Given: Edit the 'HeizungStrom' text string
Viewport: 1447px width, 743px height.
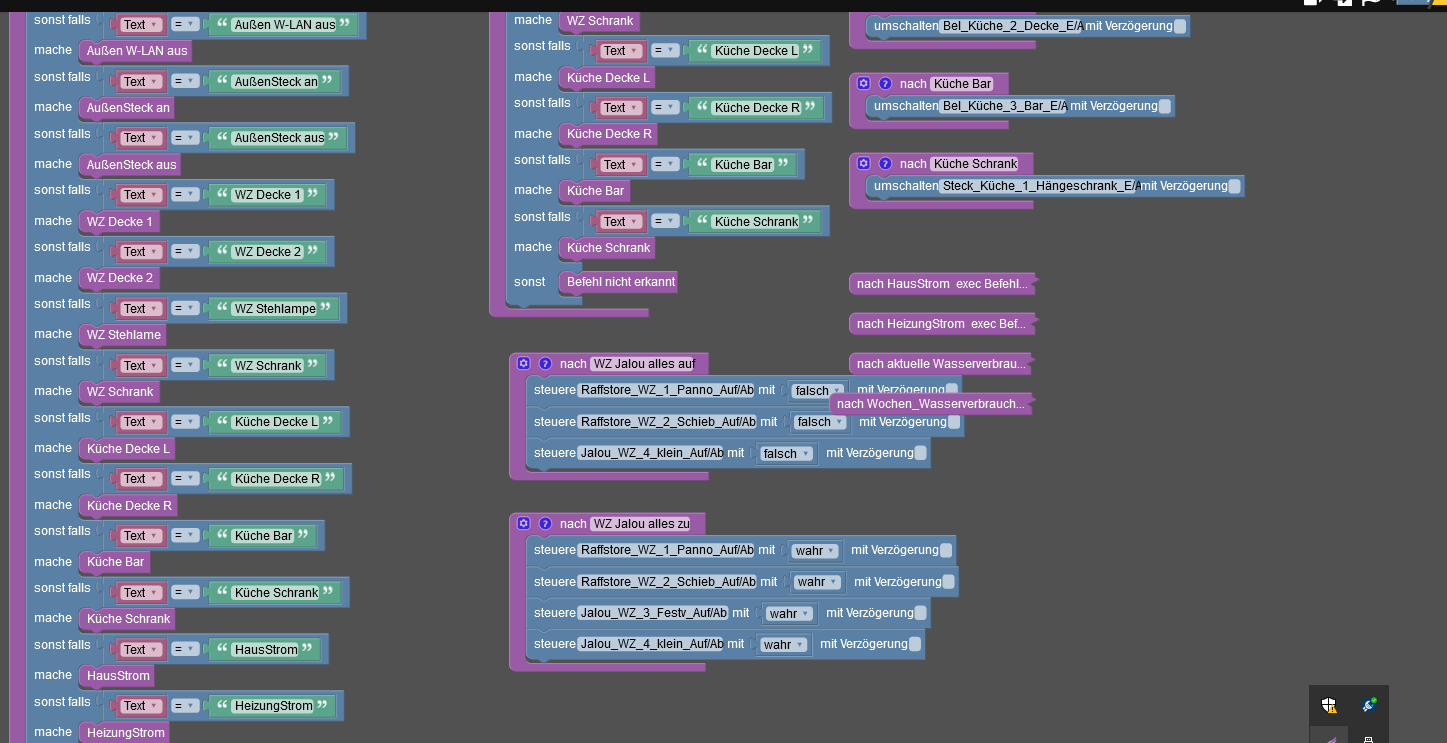Looking at the screenshot, I should pyautogui.click(x=273, y=705).
